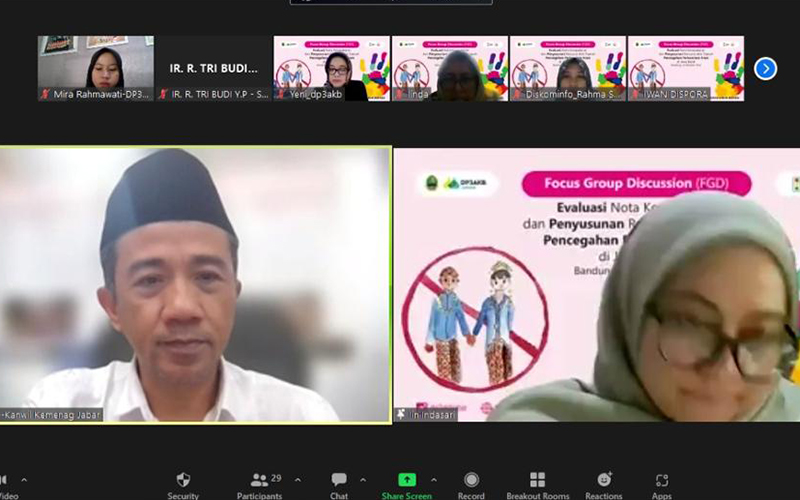Image resolution: width=800 pixels, height=500 pixels.
Task: Expand the video options caret
Action: point(24,480)
